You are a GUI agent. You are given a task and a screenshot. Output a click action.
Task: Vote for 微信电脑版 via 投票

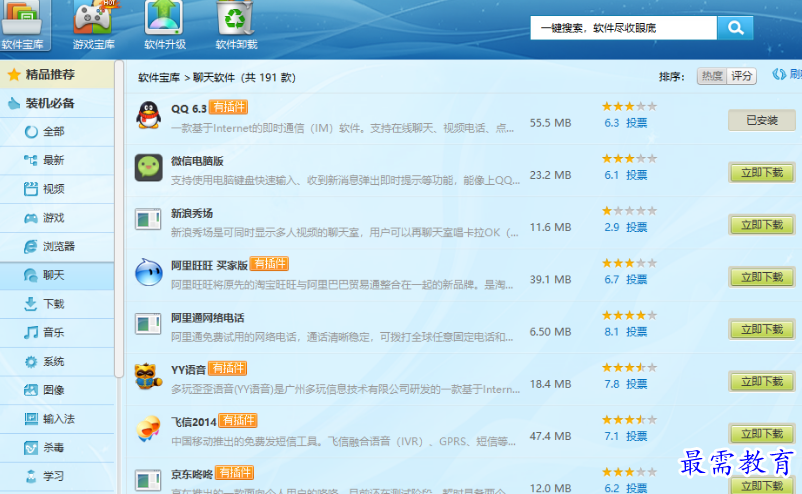pyautogui.click(x=637, y=175)
